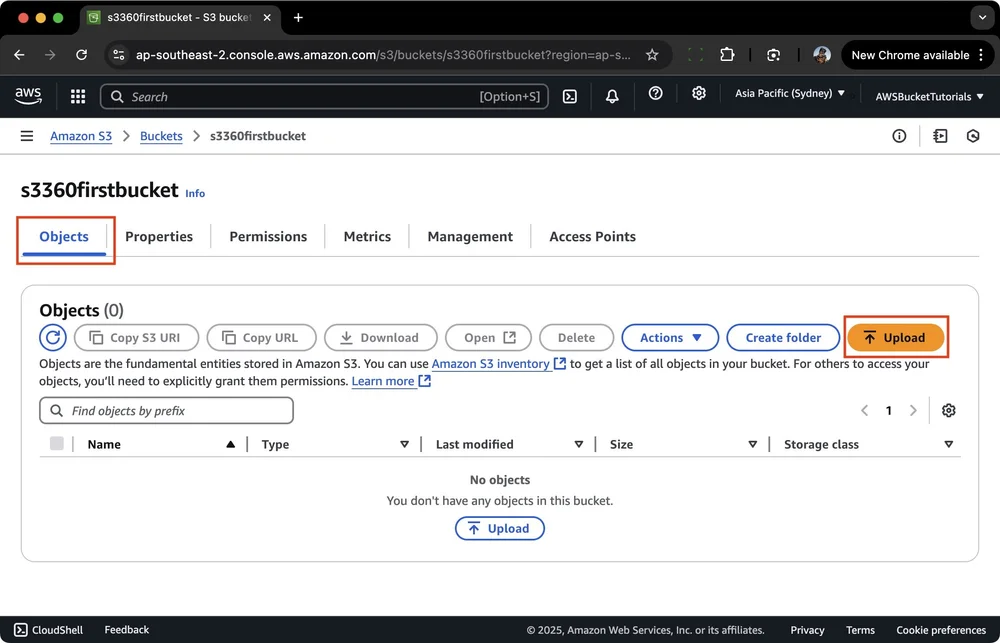Image resolution: width=1000 pixels, height=643 pixels.
Task: Refresh the objects list
Action: coord(53,337)
